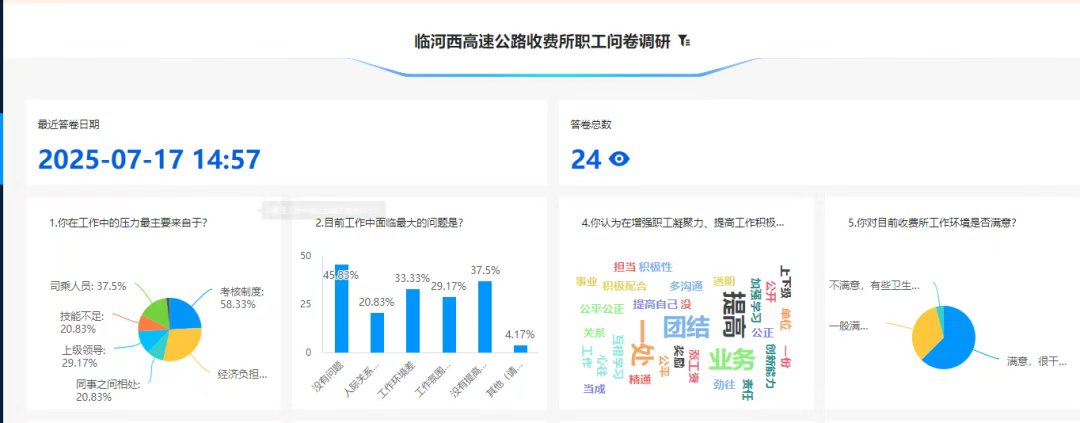
Task: Click the dashboard title 临河西高速公路收费所职工问卷调研
Action: [x=542, y=41]
